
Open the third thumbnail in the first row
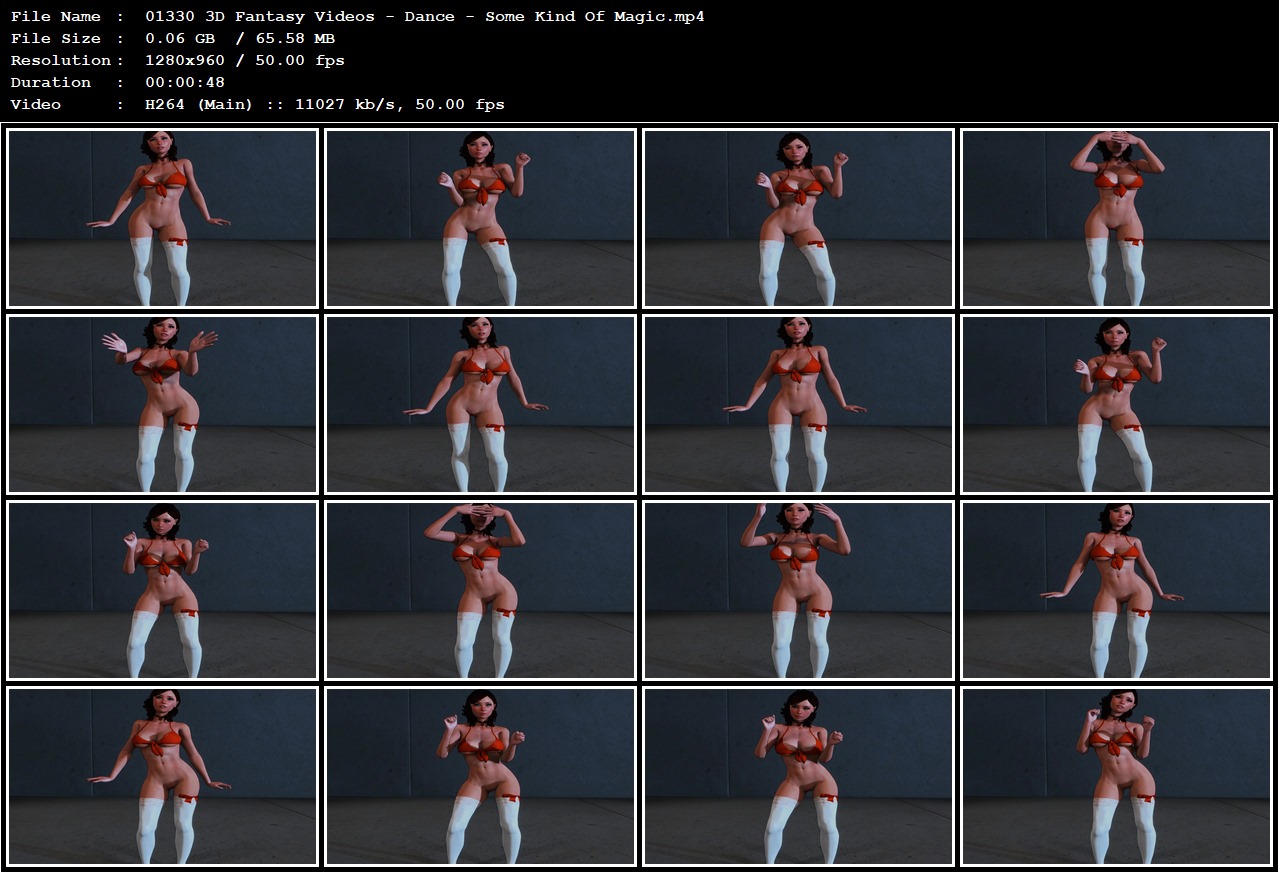click(798, 218)
